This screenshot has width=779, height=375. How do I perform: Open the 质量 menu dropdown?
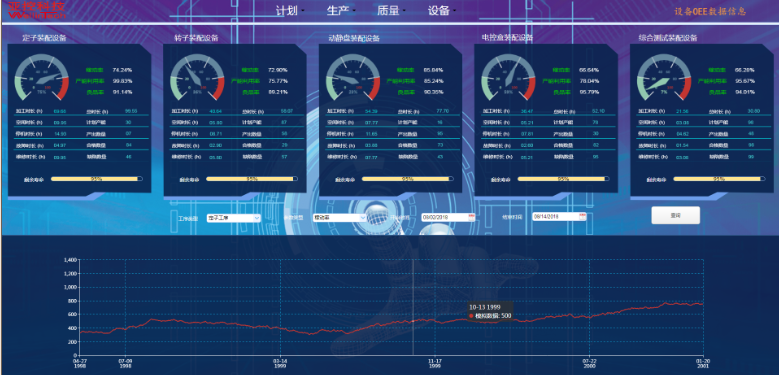390,11
